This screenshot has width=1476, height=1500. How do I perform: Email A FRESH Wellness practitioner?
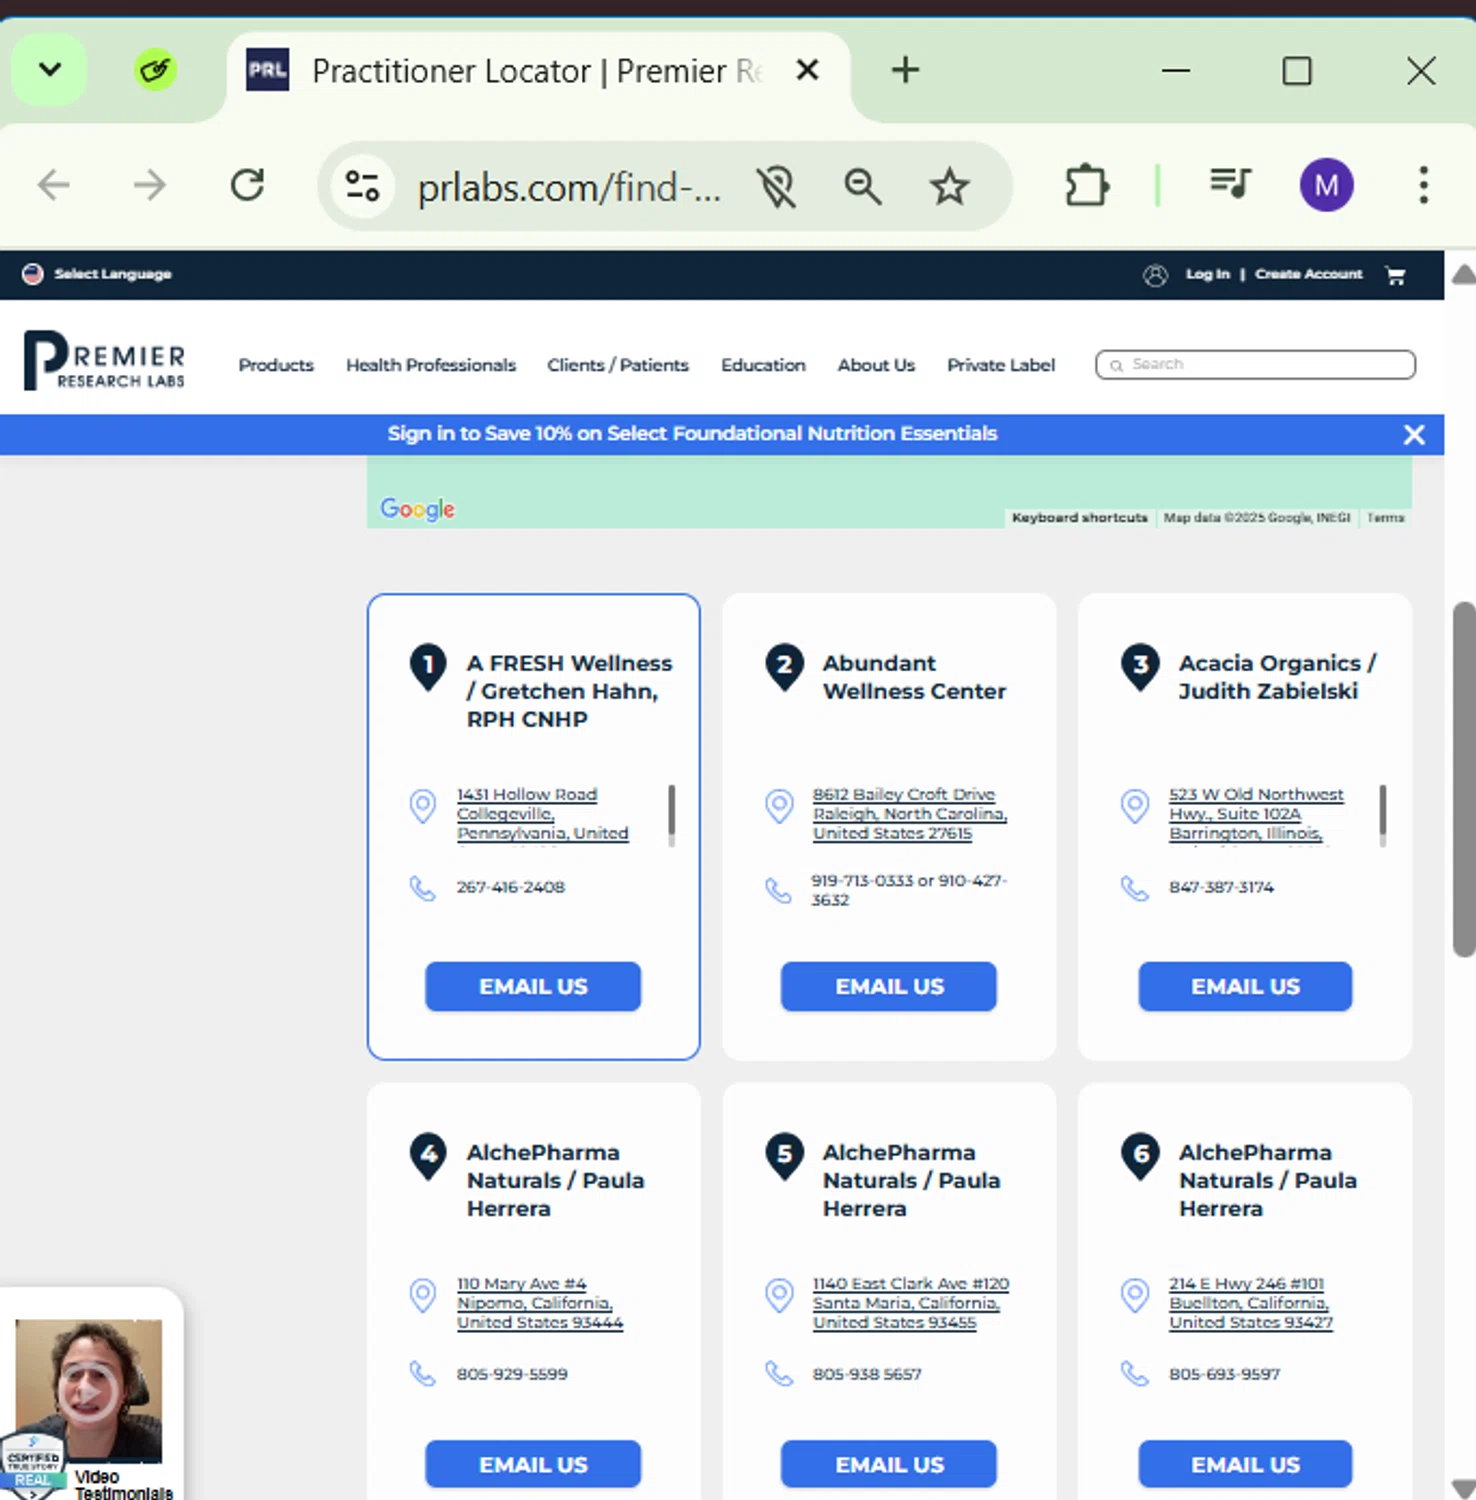tap(533, 987)
